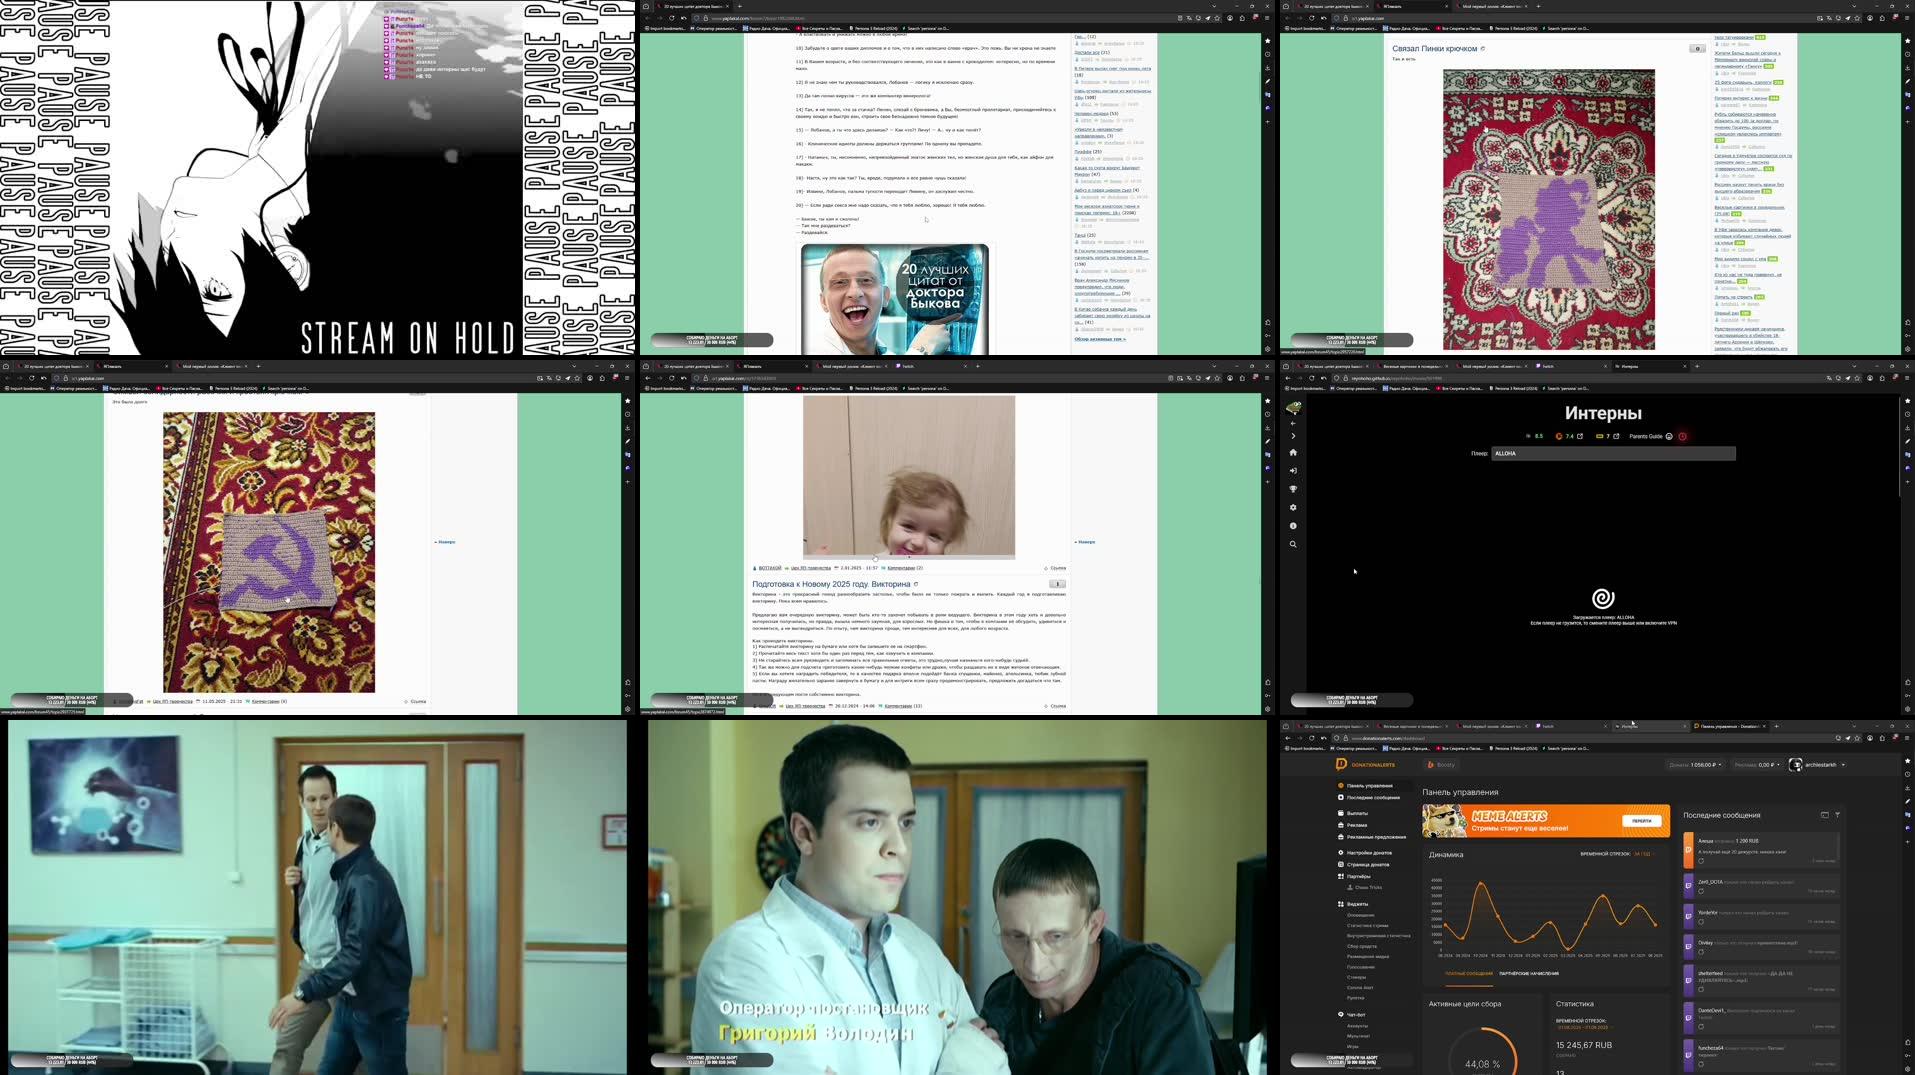Click the rating button beside Викторина title
This screenshot has width=1915, height=1075.
tap(1057, 584)
